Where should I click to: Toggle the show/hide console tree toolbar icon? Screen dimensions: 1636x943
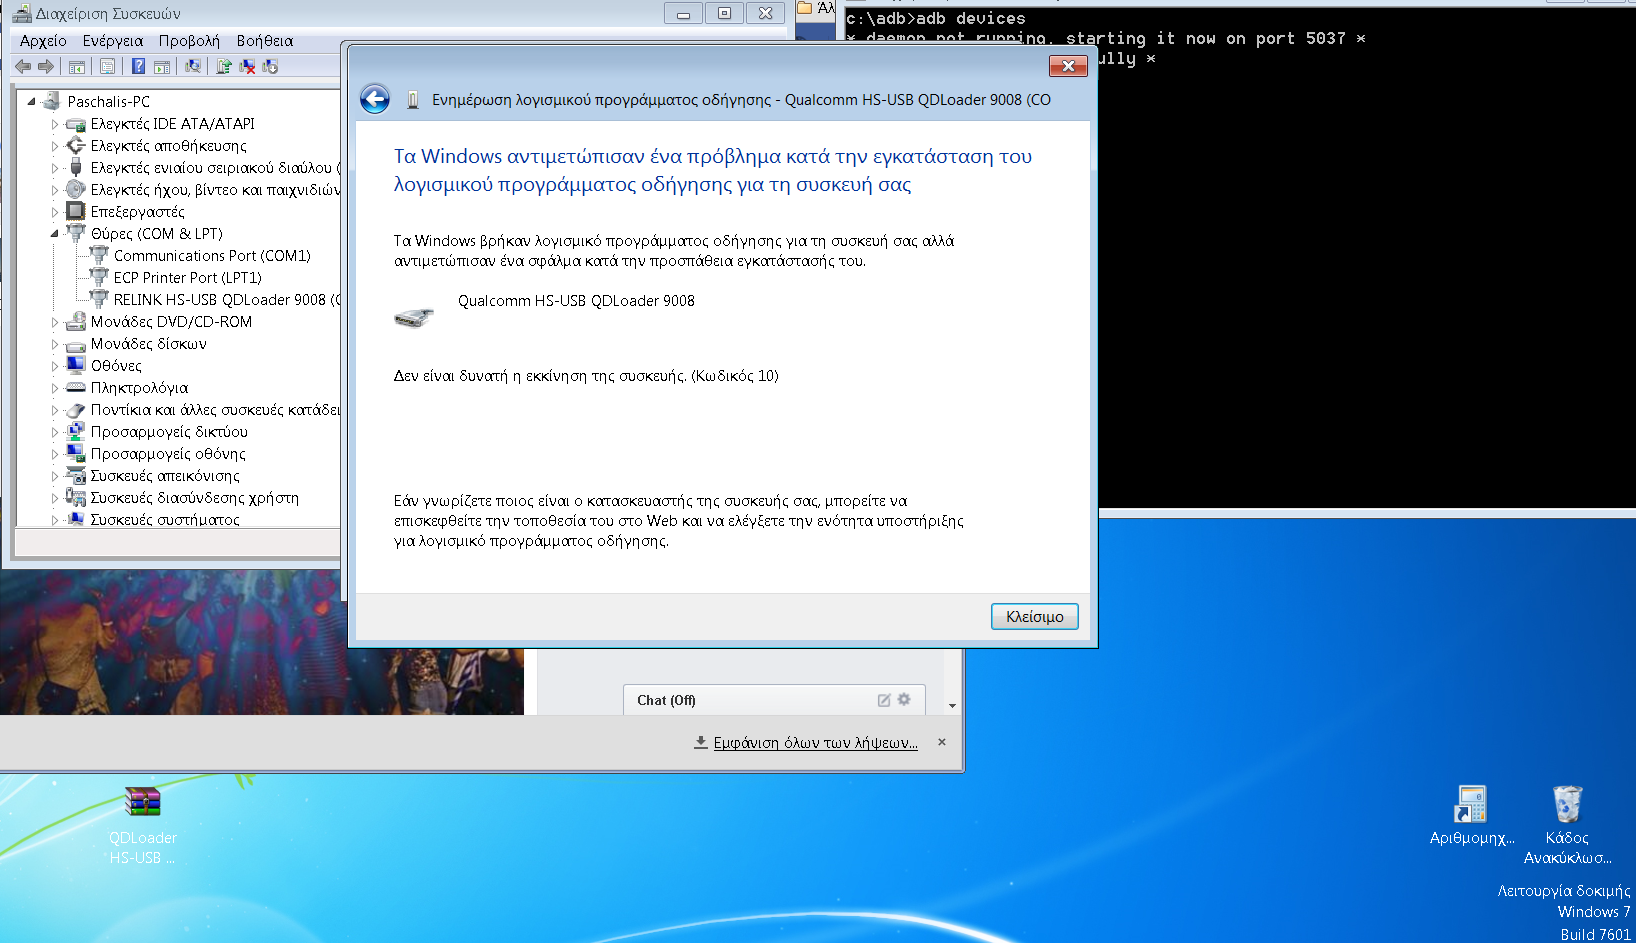tap(76, 67)
